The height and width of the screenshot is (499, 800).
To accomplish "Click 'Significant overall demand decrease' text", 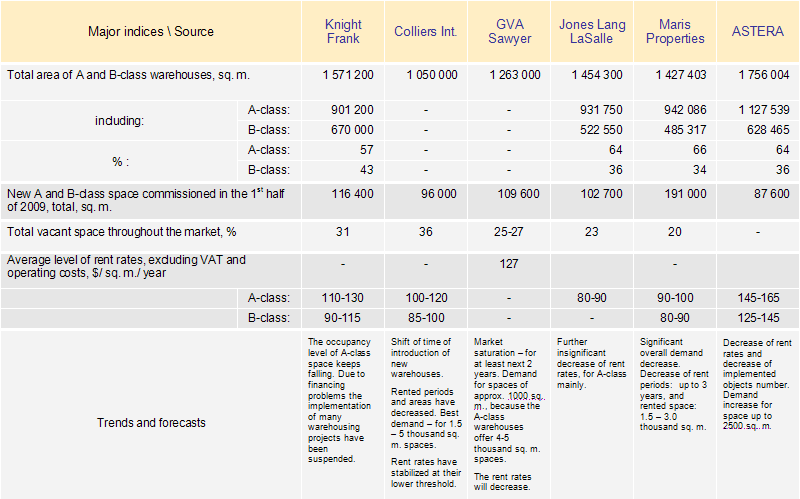I will 674,384.
